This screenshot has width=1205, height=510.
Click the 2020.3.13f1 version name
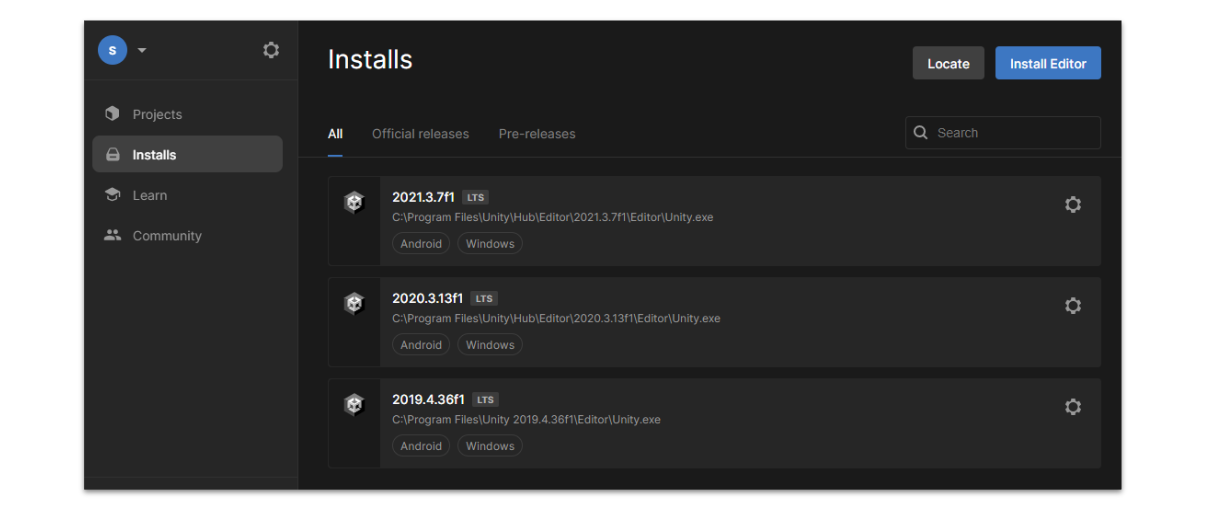pos(428,298)
